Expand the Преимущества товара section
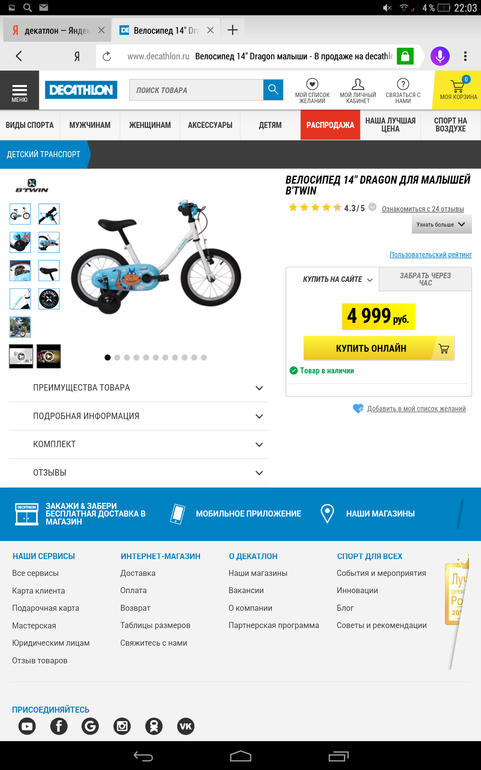Viewport: 481px width, 770px height. pyautogui.click(x=139, y=388)
